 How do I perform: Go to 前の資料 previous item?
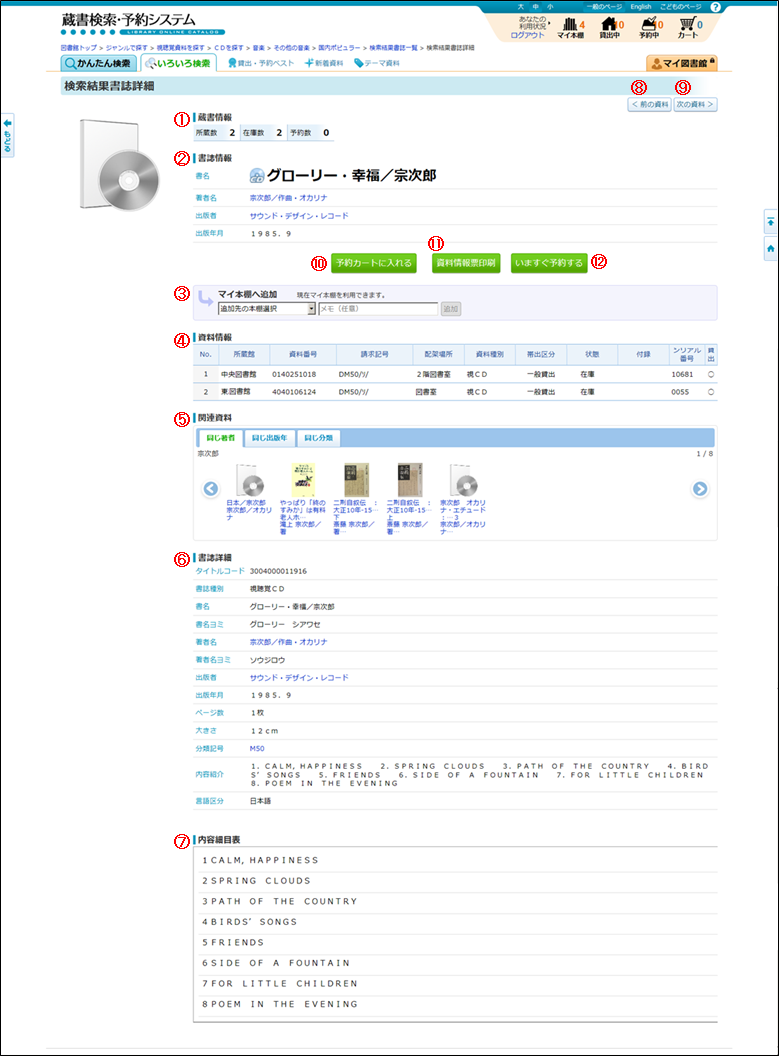click(x=650, y=104)
